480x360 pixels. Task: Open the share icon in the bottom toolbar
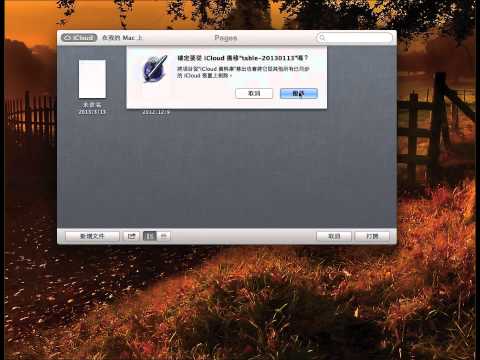pyautogui.click(x=132, y=236)
